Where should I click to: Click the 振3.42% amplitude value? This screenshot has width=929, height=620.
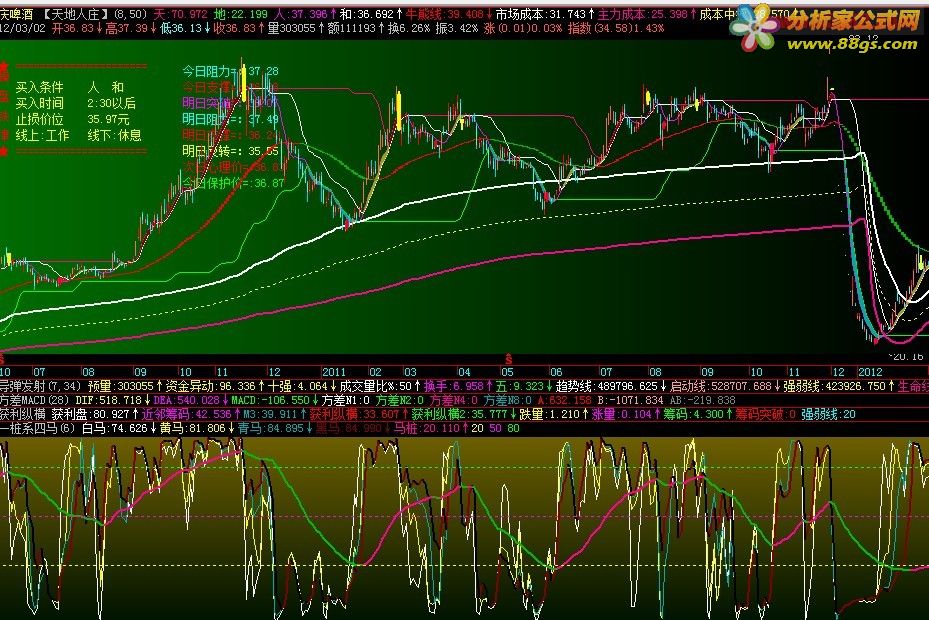click(457, 28)
